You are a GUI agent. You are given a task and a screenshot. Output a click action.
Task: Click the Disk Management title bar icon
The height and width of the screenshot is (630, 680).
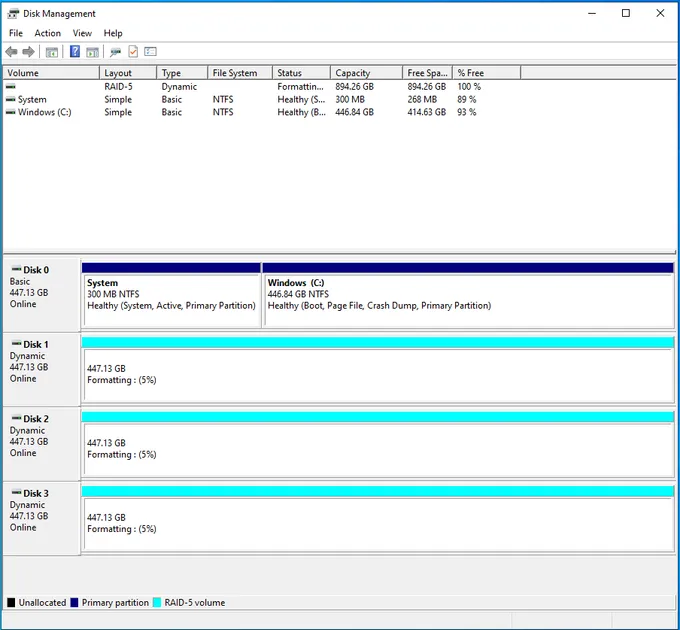[x=13, y=13]
